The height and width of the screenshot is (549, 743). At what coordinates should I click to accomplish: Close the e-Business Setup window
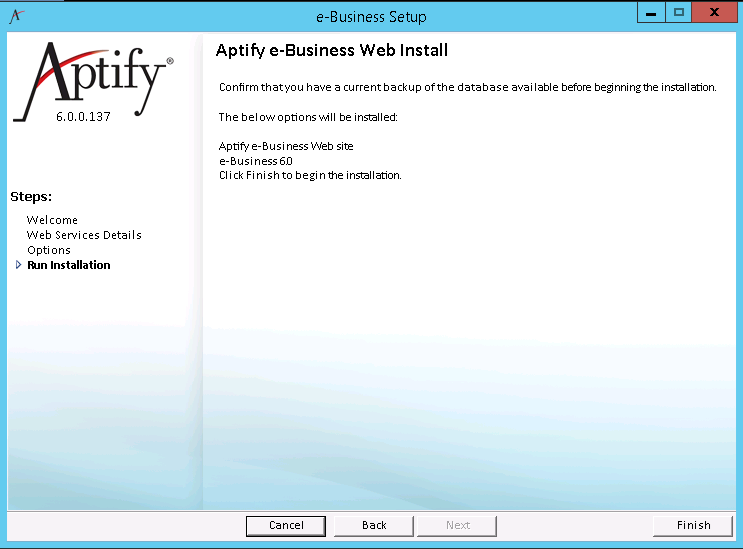(x=714, y=13)
